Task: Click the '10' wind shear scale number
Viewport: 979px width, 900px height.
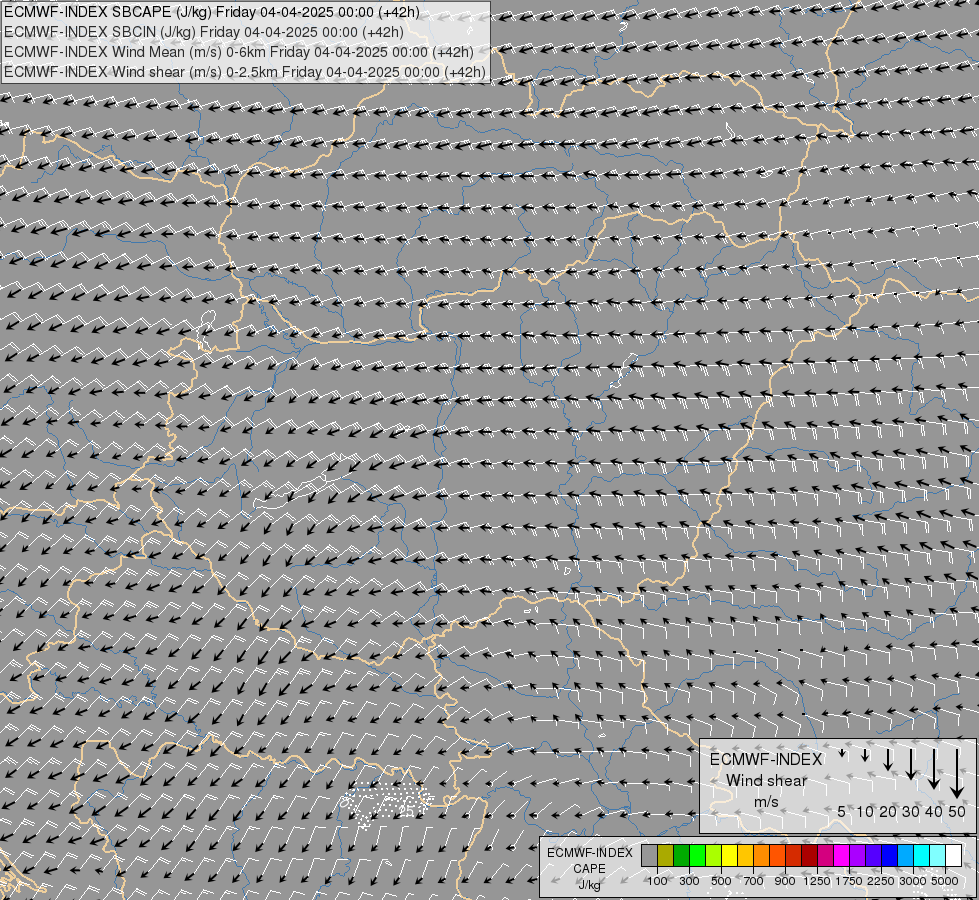Action: [865, 811]
